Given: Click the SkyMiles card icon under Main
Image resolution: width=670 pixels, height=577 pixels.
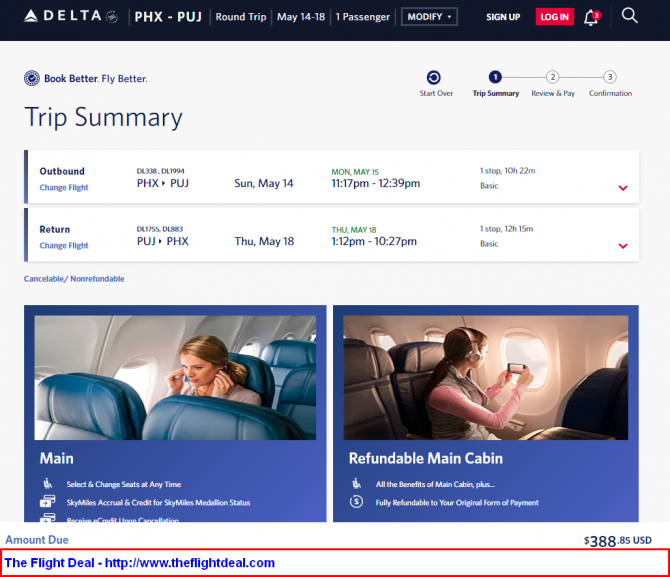Looking at the screenshot, I should (x=47, y=501).
